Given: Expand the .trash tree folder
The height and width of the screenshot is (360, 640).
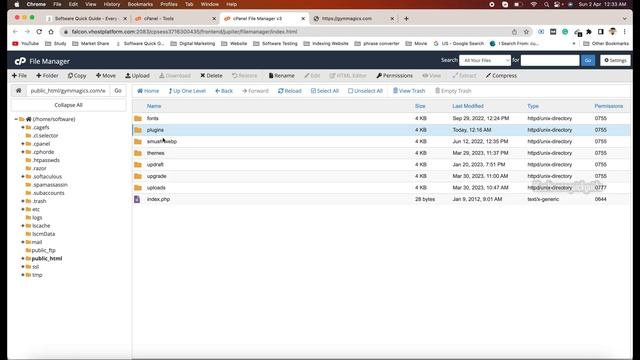Looking at the screenshot, I should tap(23, 201).
